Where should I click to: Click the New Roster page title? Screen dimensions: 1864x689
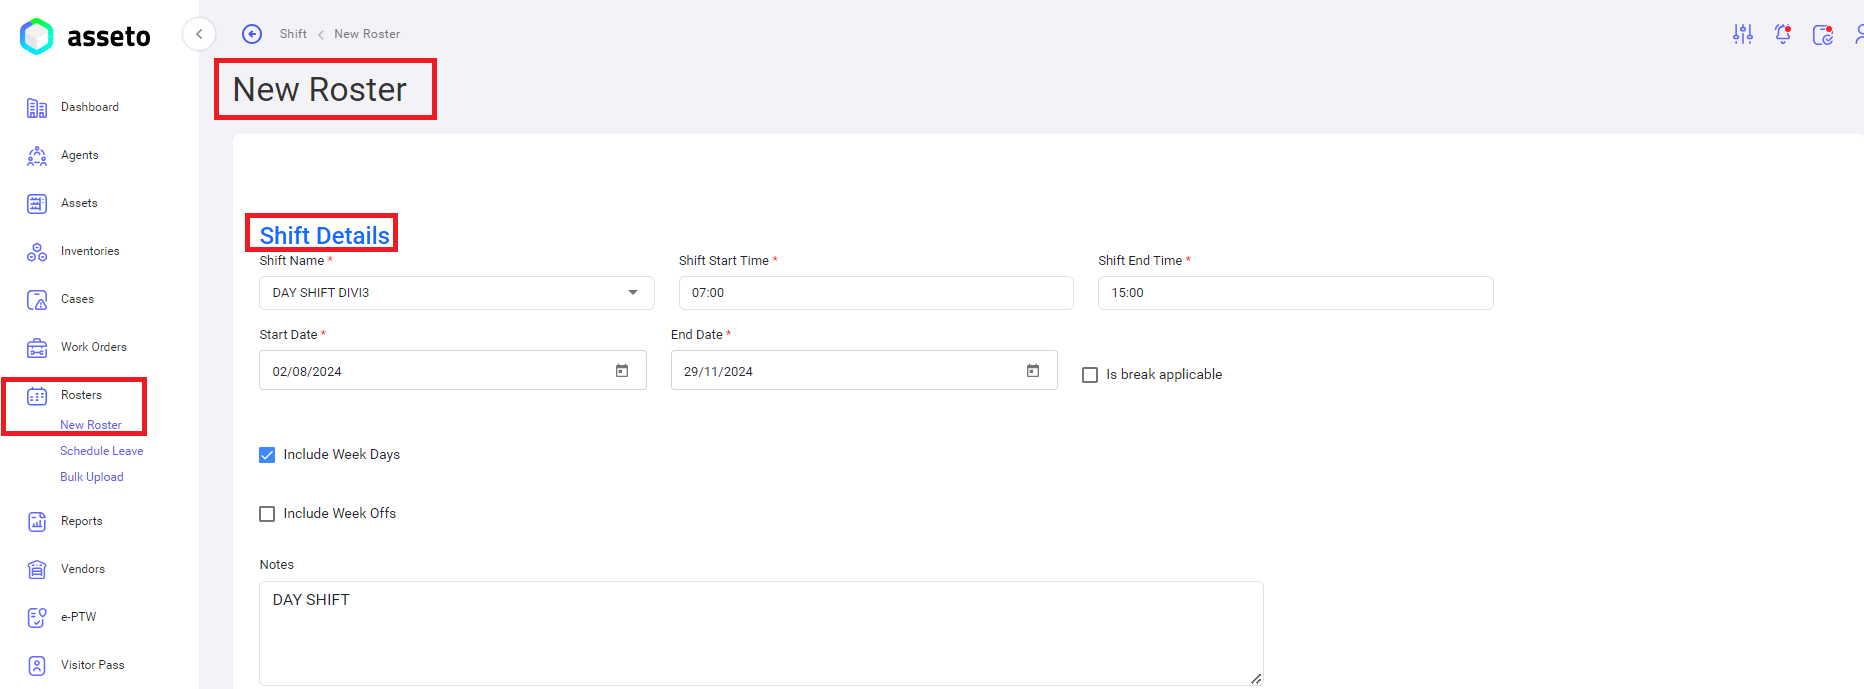[320, 90]
